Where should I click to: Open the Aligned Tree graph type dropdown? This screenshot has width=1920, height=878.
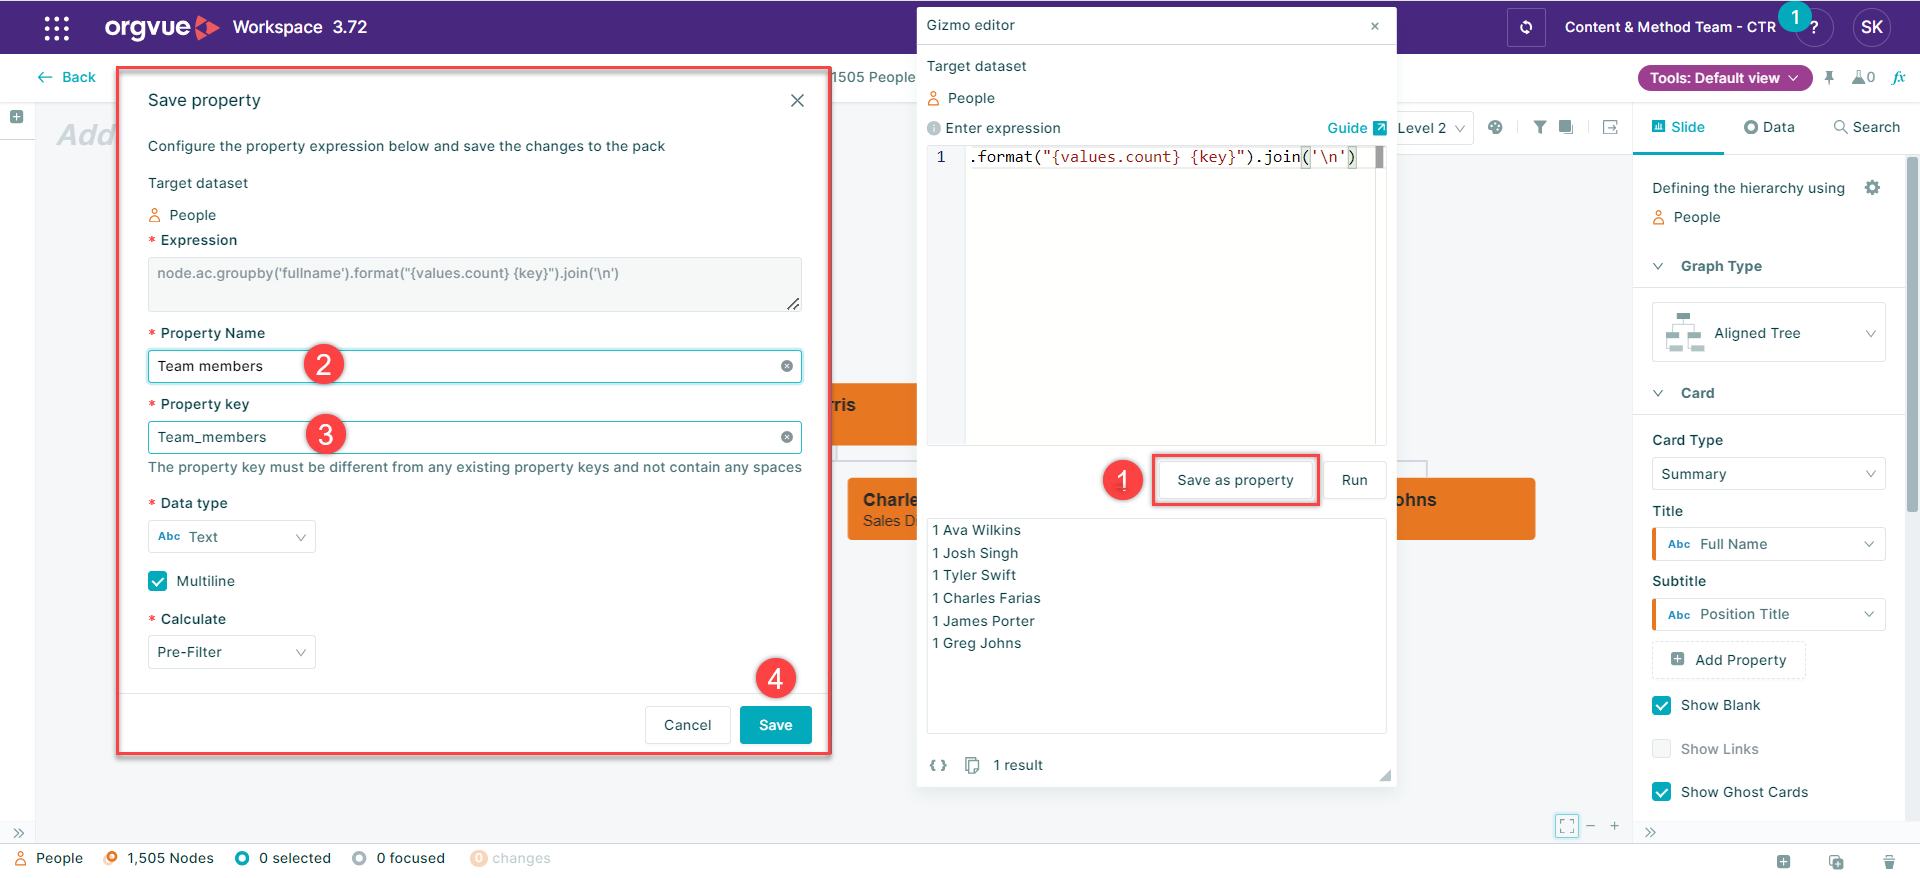[x=1769, y=332]
